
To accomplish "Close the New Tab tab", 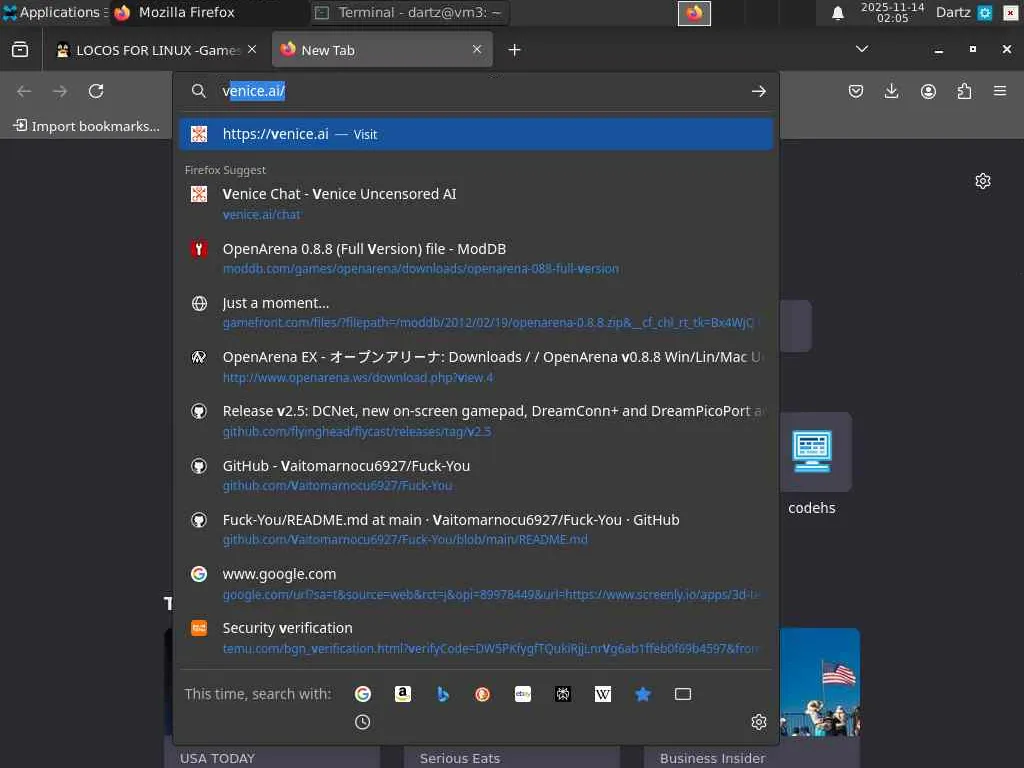I will [477, 50].
